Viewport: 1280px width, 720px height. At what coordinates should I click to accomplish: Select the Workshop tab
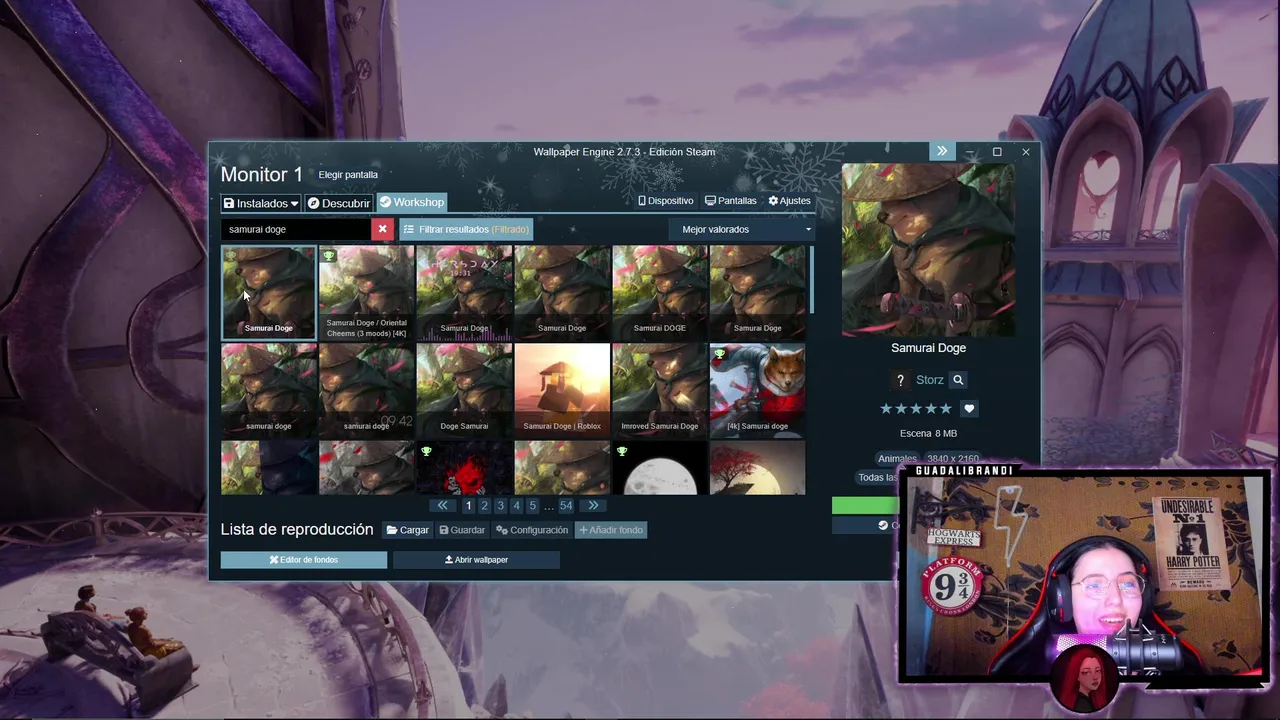(x=411, y=202)
